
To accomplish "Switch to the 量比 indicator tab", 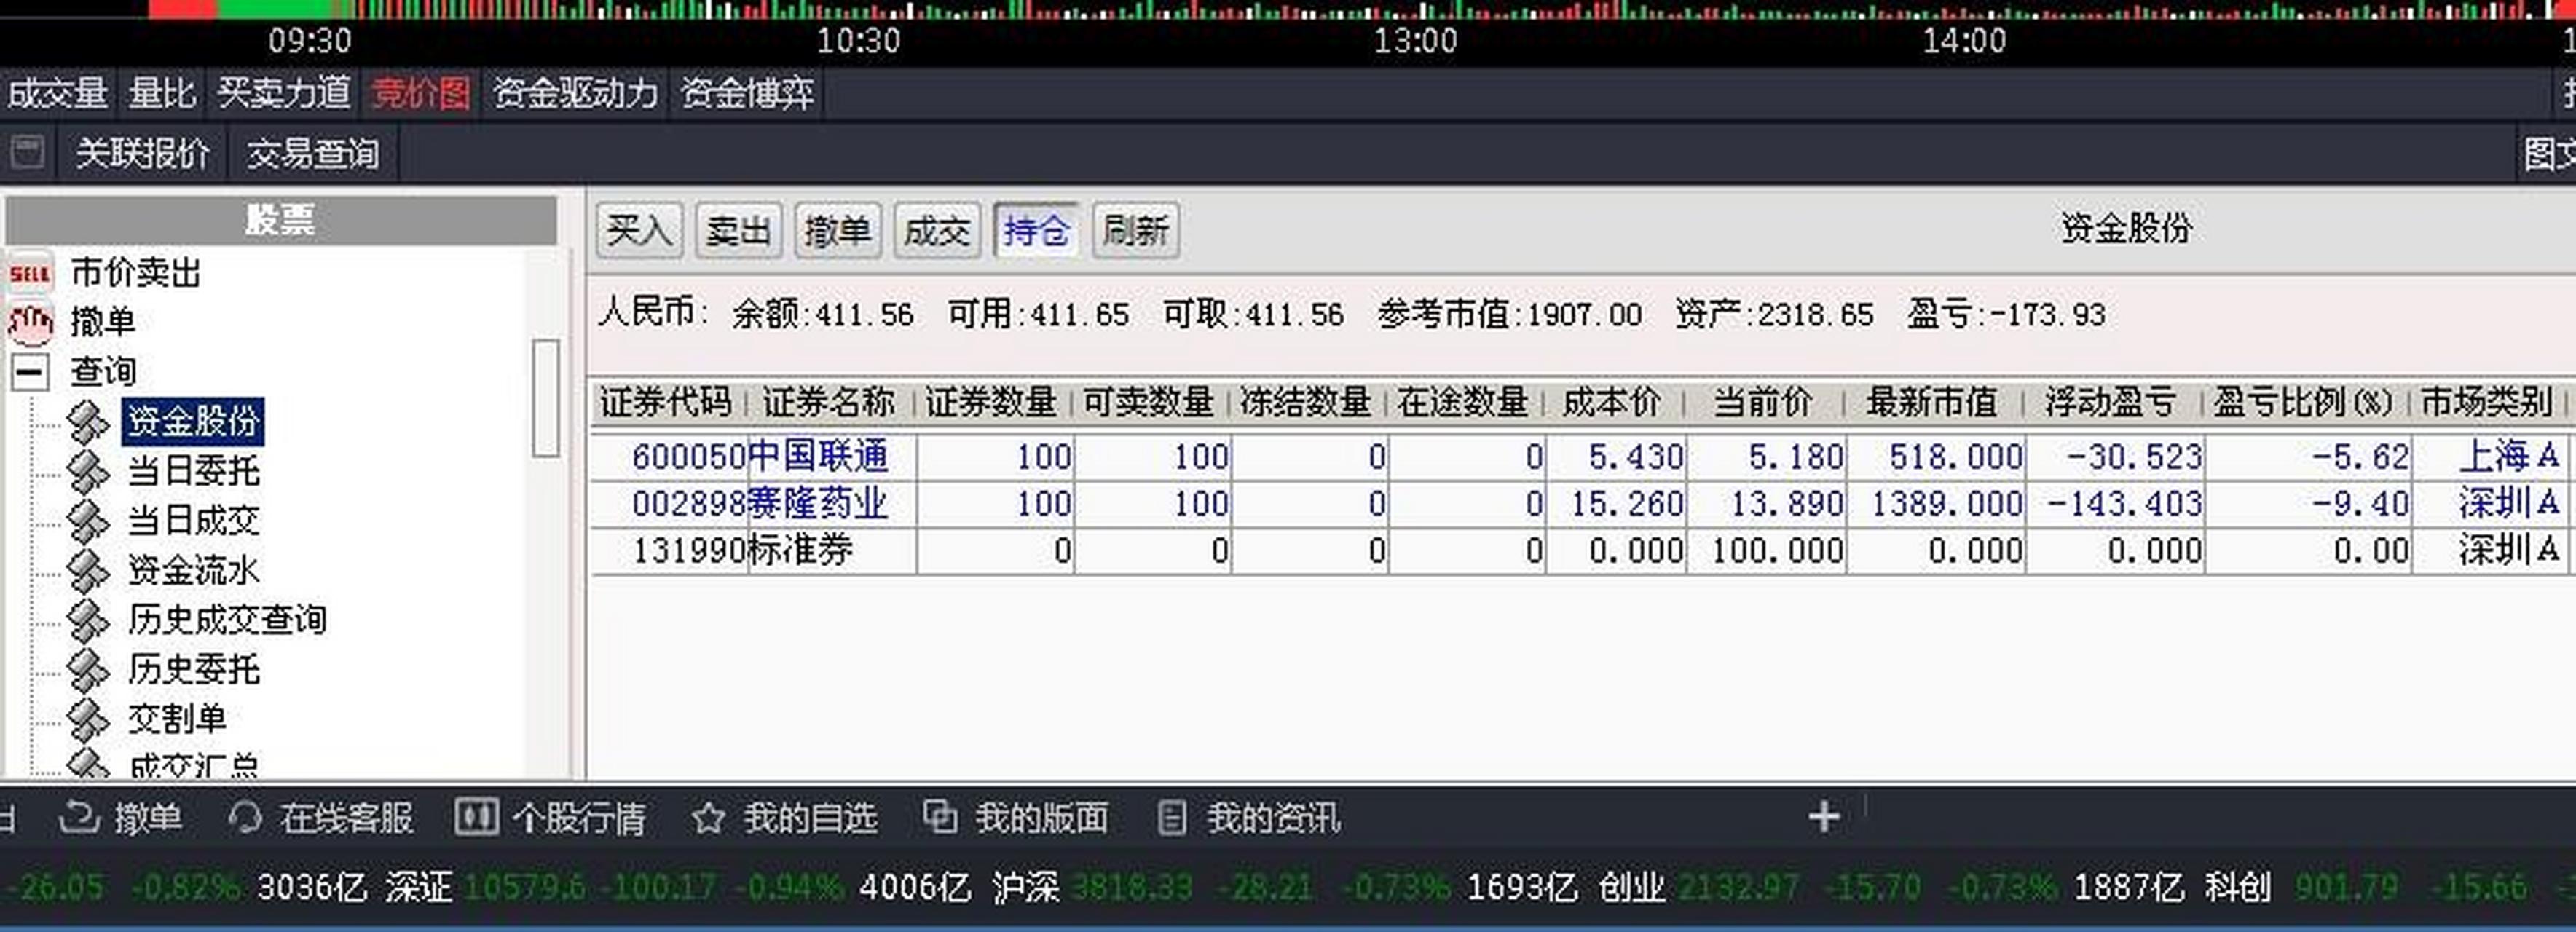I will coord(162,93).
